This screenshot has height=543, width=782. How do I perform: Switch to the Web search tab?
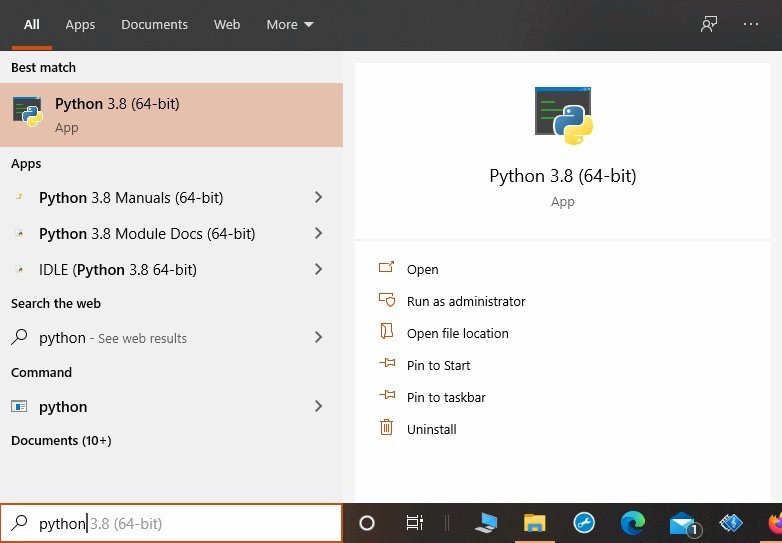point(227,24)
